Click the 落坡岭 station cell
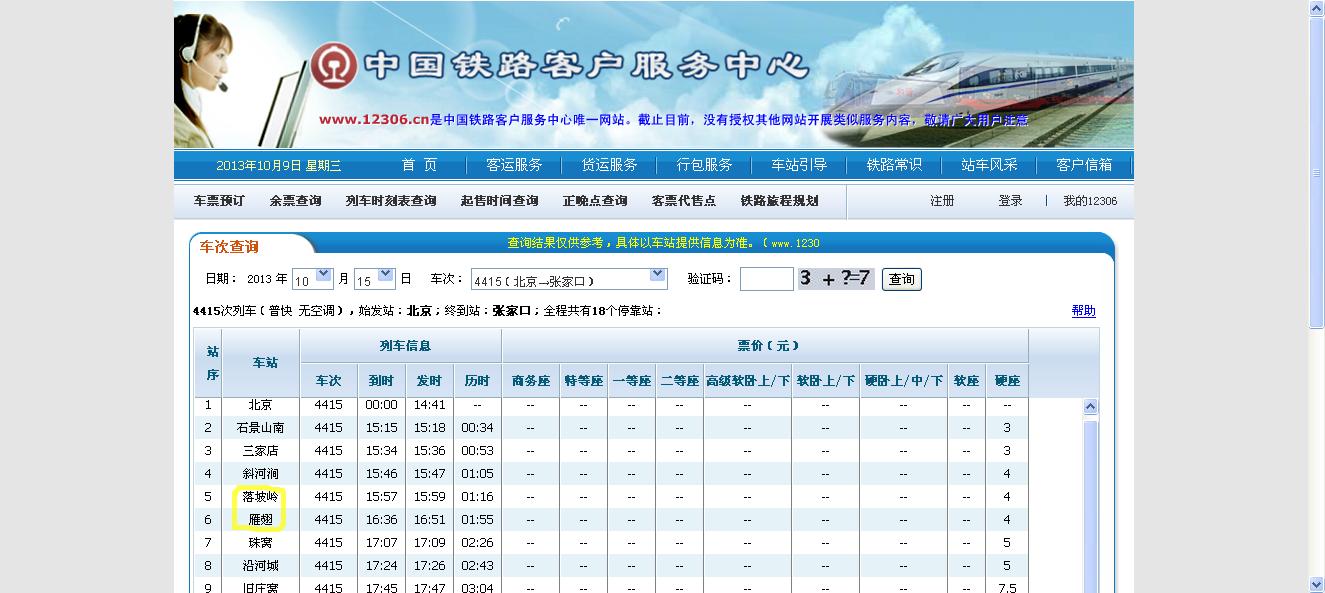1325x593 pixels. tap(260, 497)
